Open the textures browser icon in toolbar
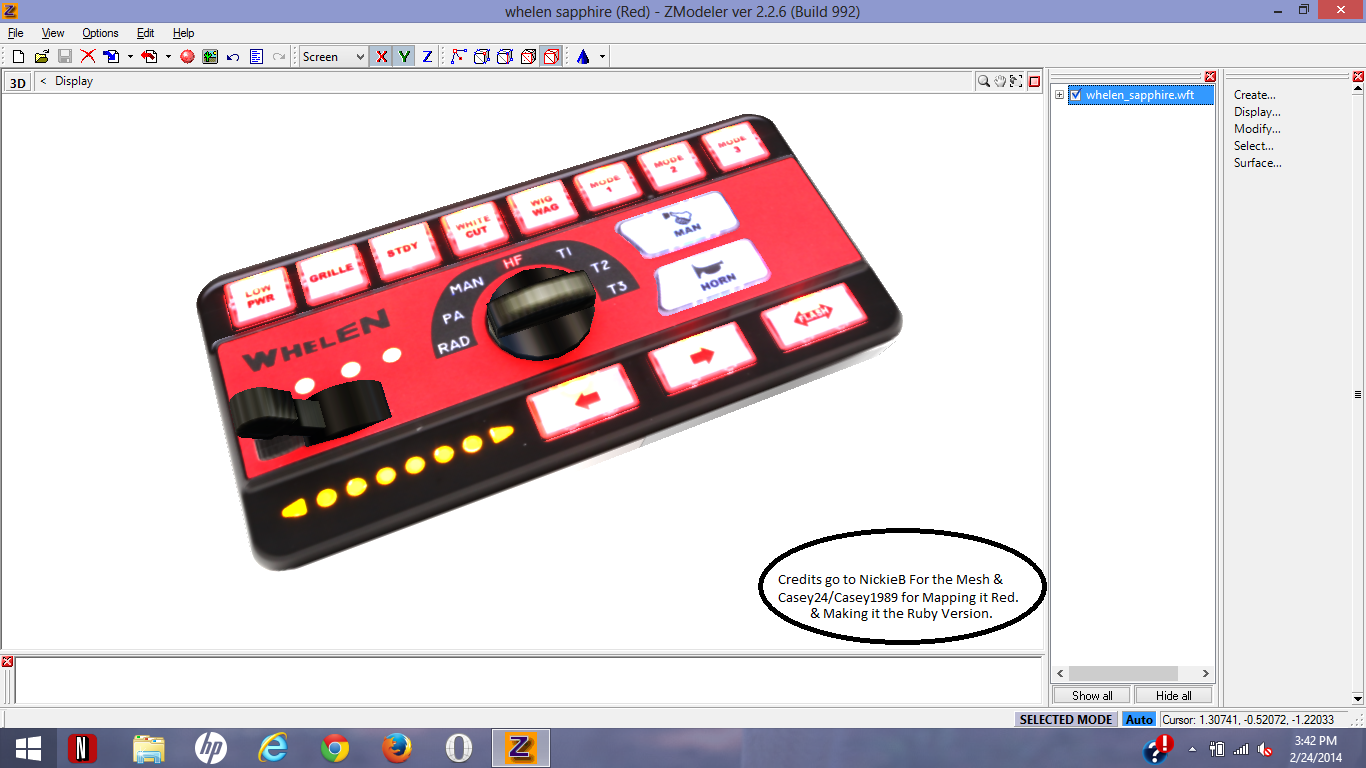Screen dimensions: 1366x768 pos(210,57)
